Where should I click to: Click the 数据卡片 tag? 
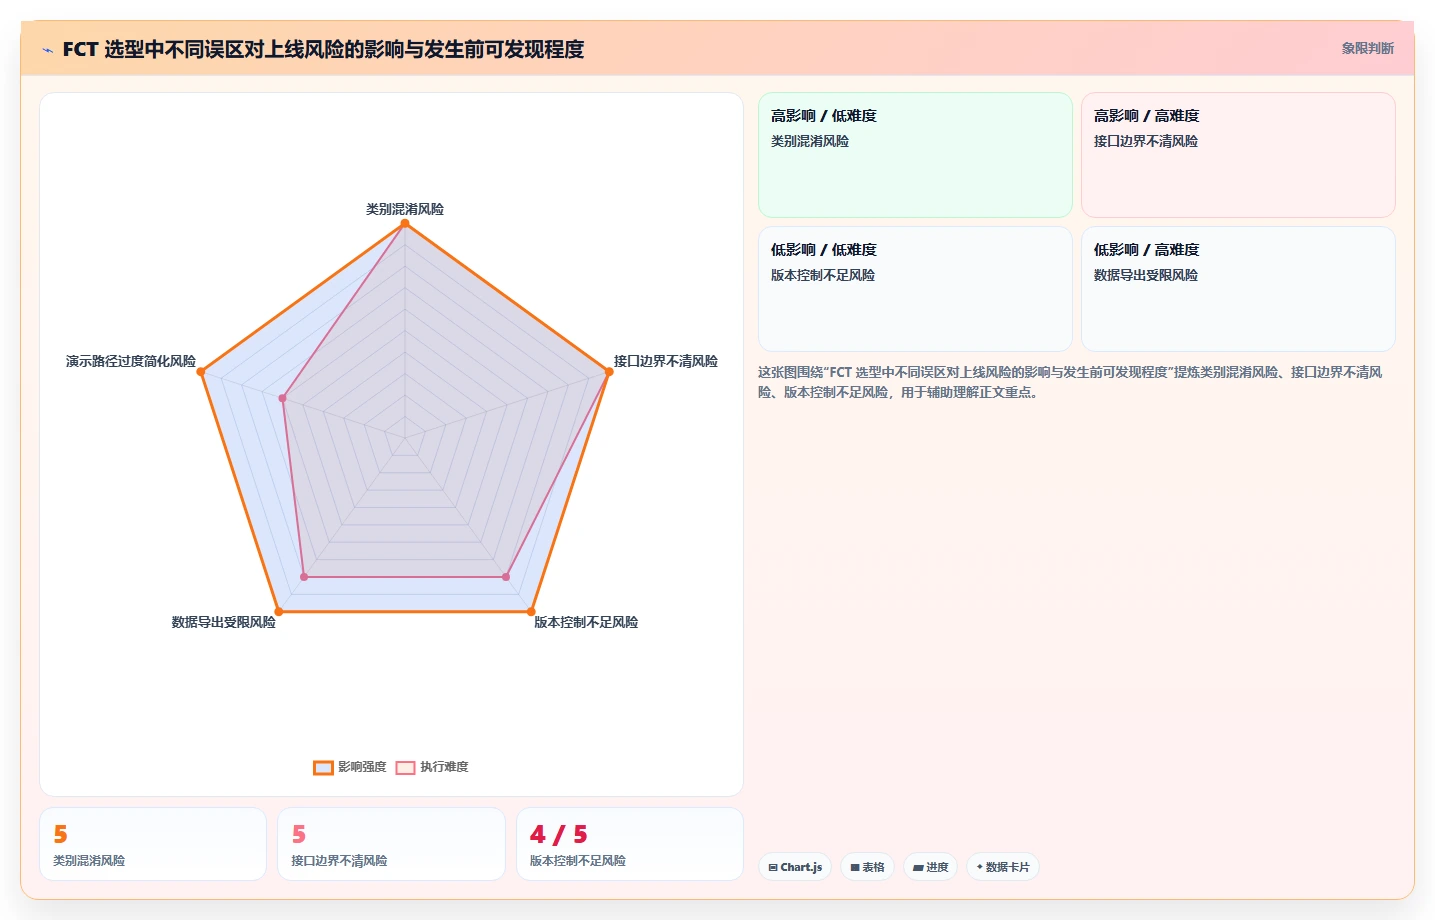pos(1003,867)
